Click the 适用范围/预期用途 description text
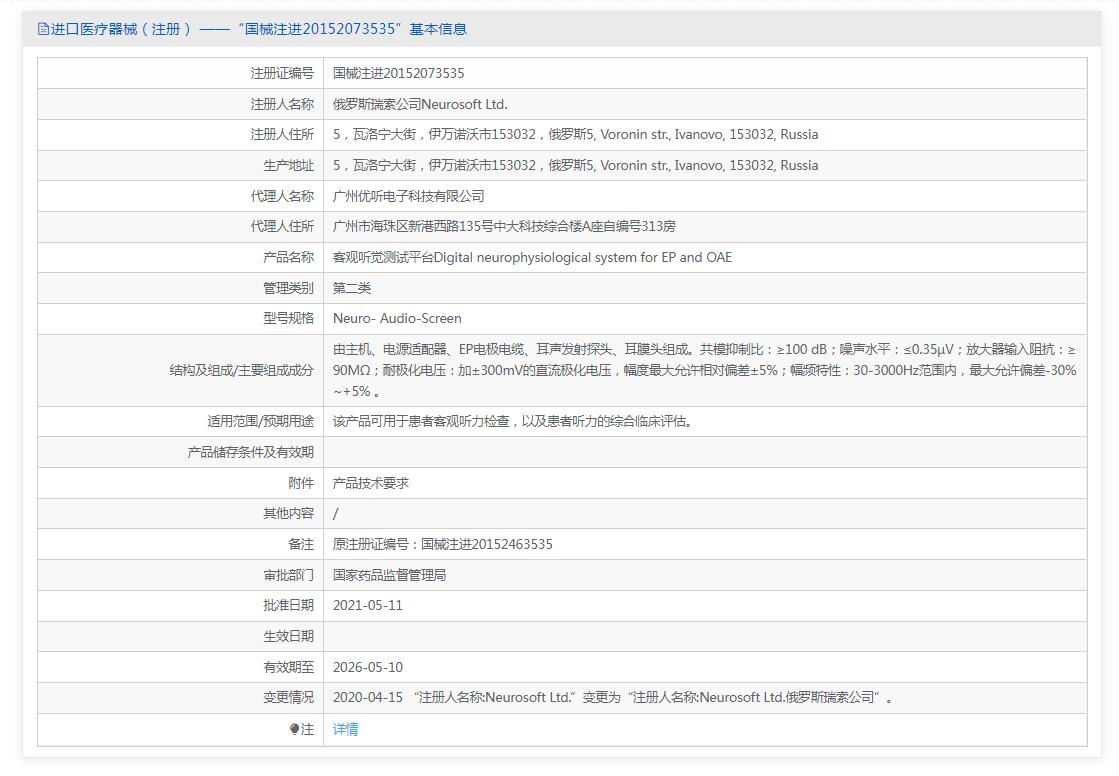1119x776 pixels. coord(512,421)
